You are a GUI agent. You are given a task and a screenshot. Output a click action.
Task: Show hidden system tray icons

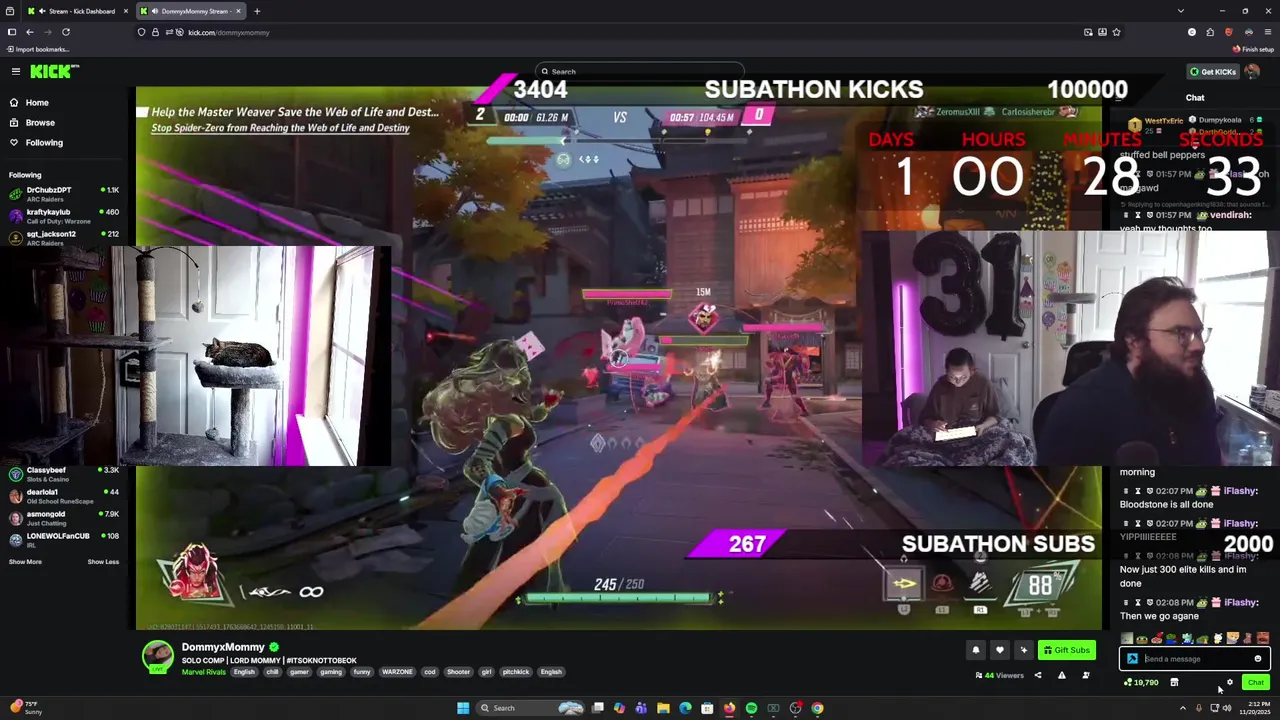tap(1183, 708)
